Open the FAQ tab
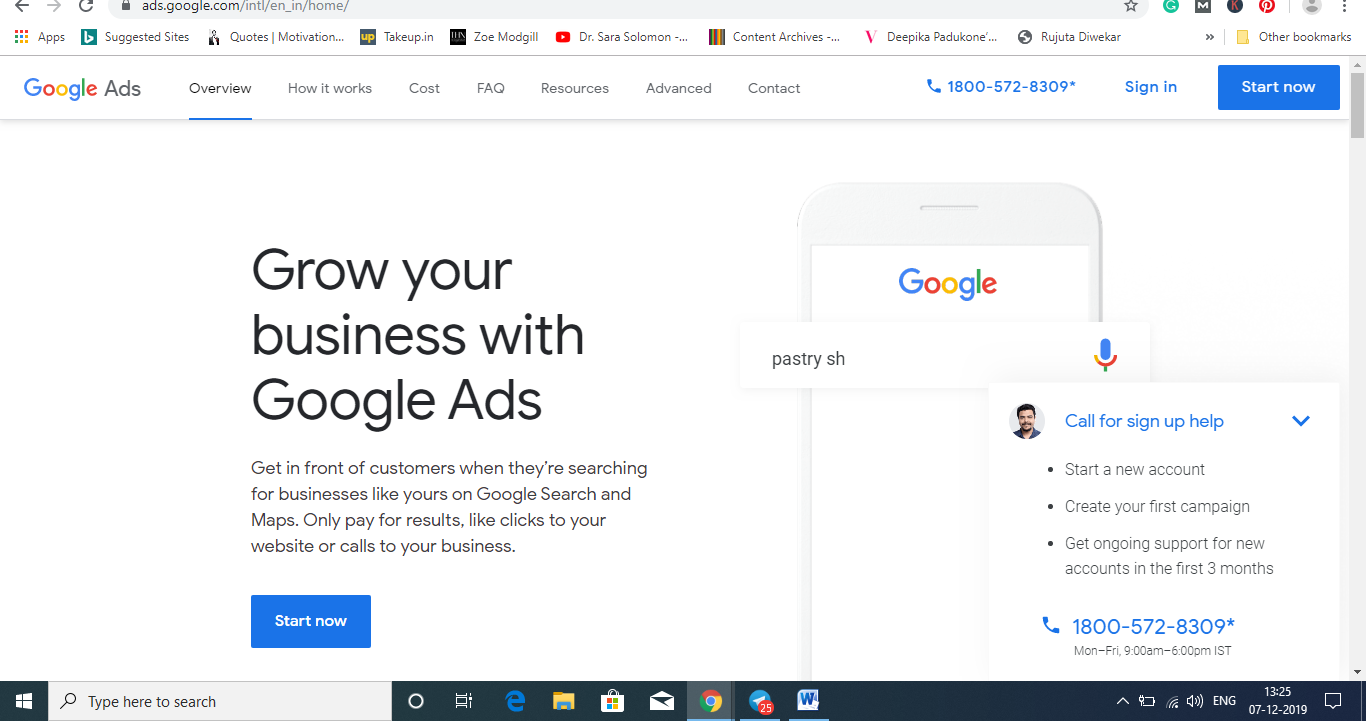Image resolution: width=1366 pixels, height=721 pixels. point(491,88)
